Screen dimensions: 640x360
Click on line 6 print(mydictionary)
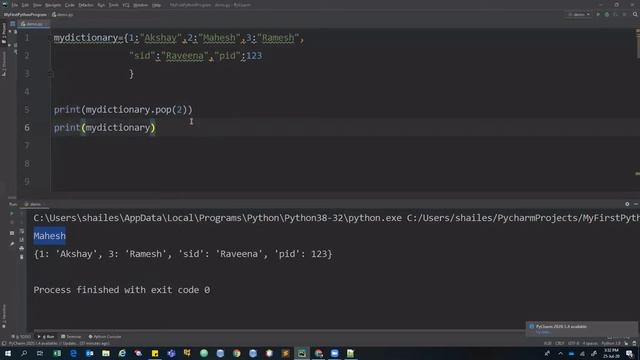[x=104, y=127]
